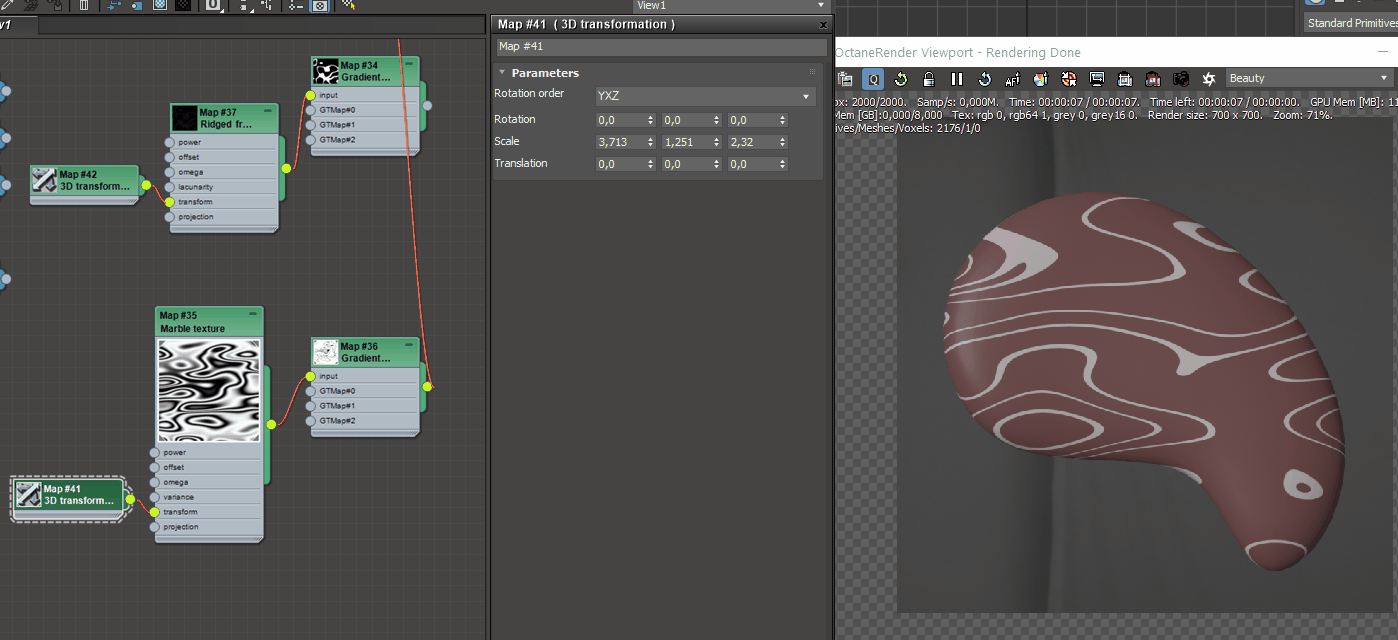Open the View1 dropdown at top
Screen dimensions: 1398x640
(733, 5)
